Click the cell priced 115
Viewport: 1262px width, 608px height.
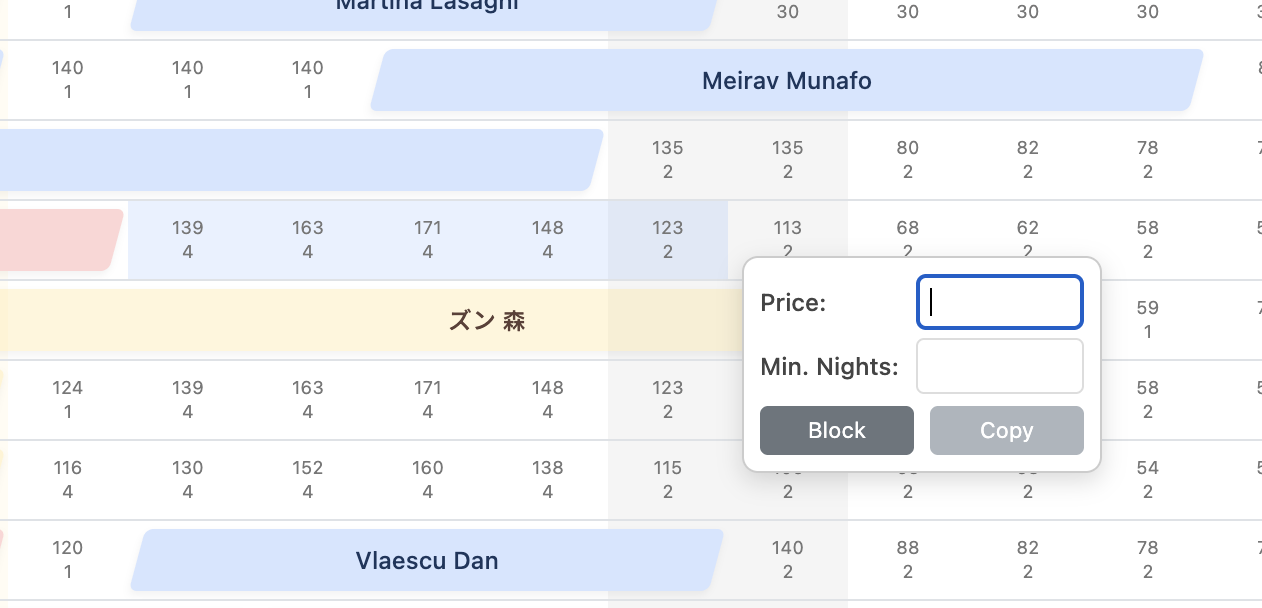click(667, 479)
